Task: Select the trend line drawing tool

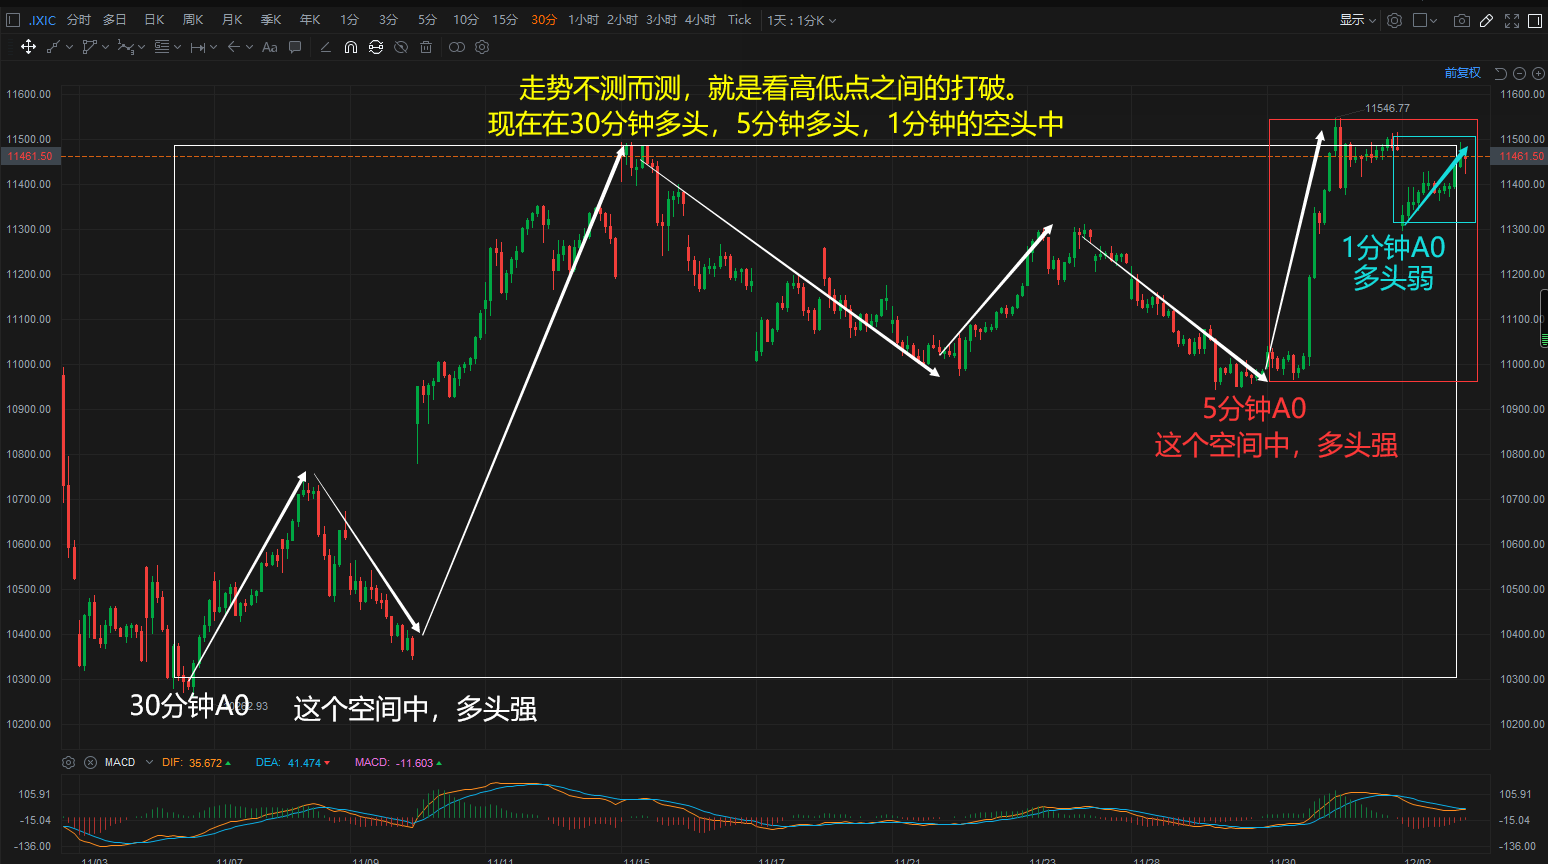Action: 53,47
